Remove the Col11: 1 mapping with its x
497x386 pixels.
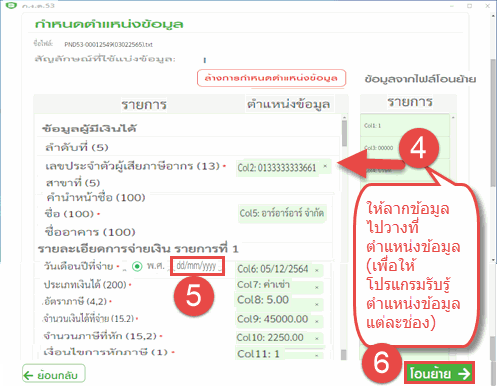(x=317, y=355)
